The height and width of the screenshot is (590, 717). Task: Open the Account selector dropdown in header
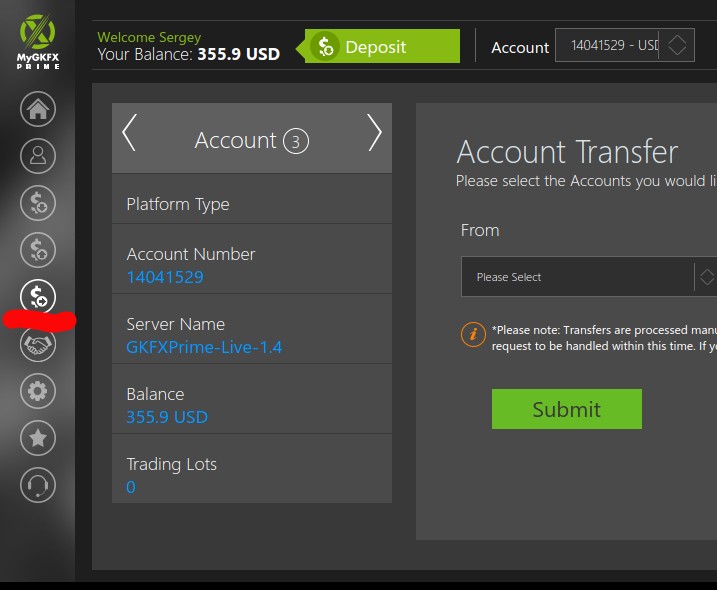[x=624, y=46]
